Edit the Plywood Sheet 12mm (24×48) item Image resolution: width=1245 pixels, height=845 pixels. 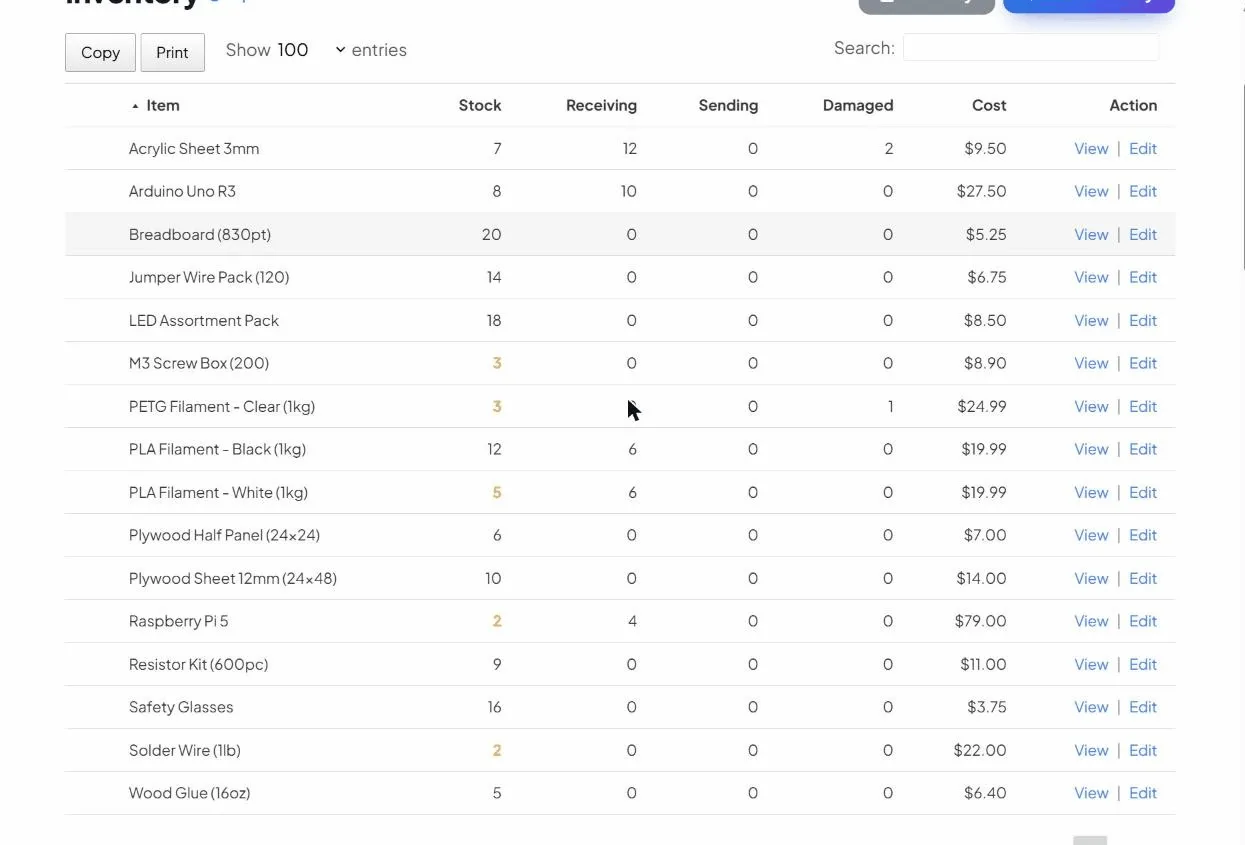click(1143, 578)
